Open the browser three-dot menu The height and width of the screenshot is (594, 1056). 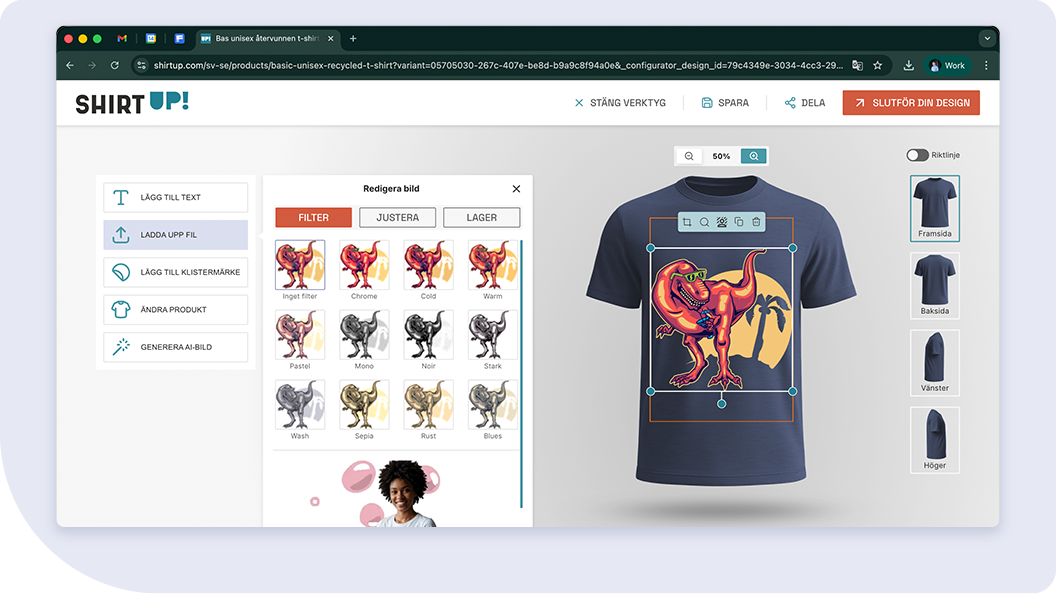click(987, 65)
